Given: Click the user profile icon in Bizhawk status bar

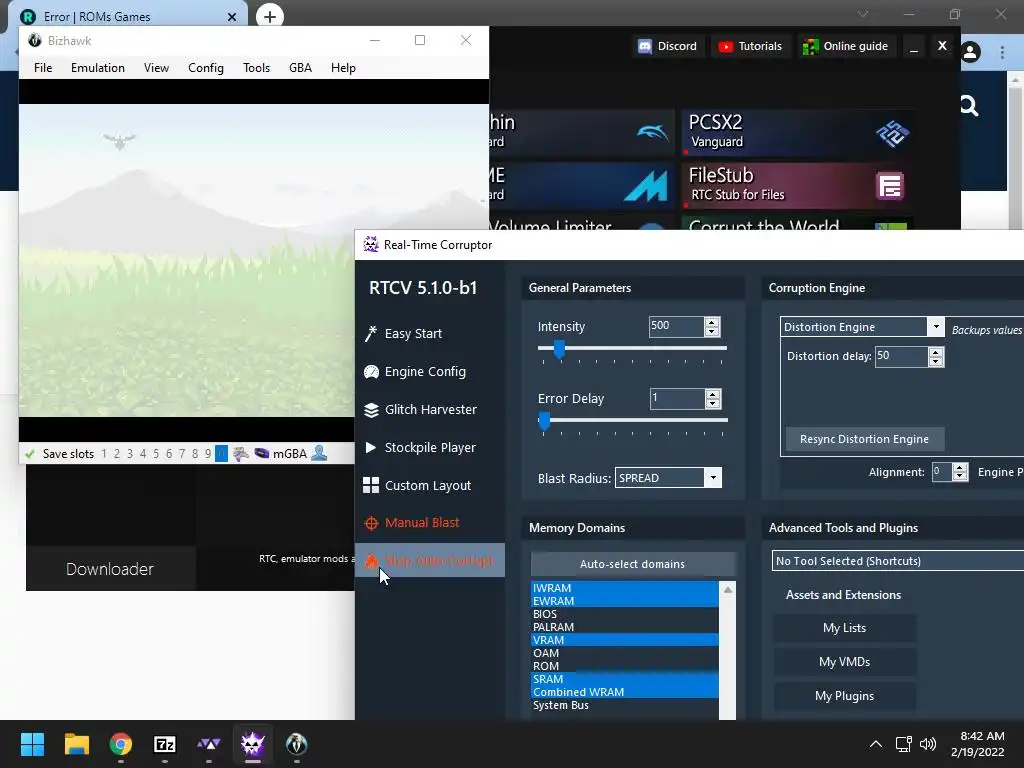Looking at the screenshot, I should point(319,453).
